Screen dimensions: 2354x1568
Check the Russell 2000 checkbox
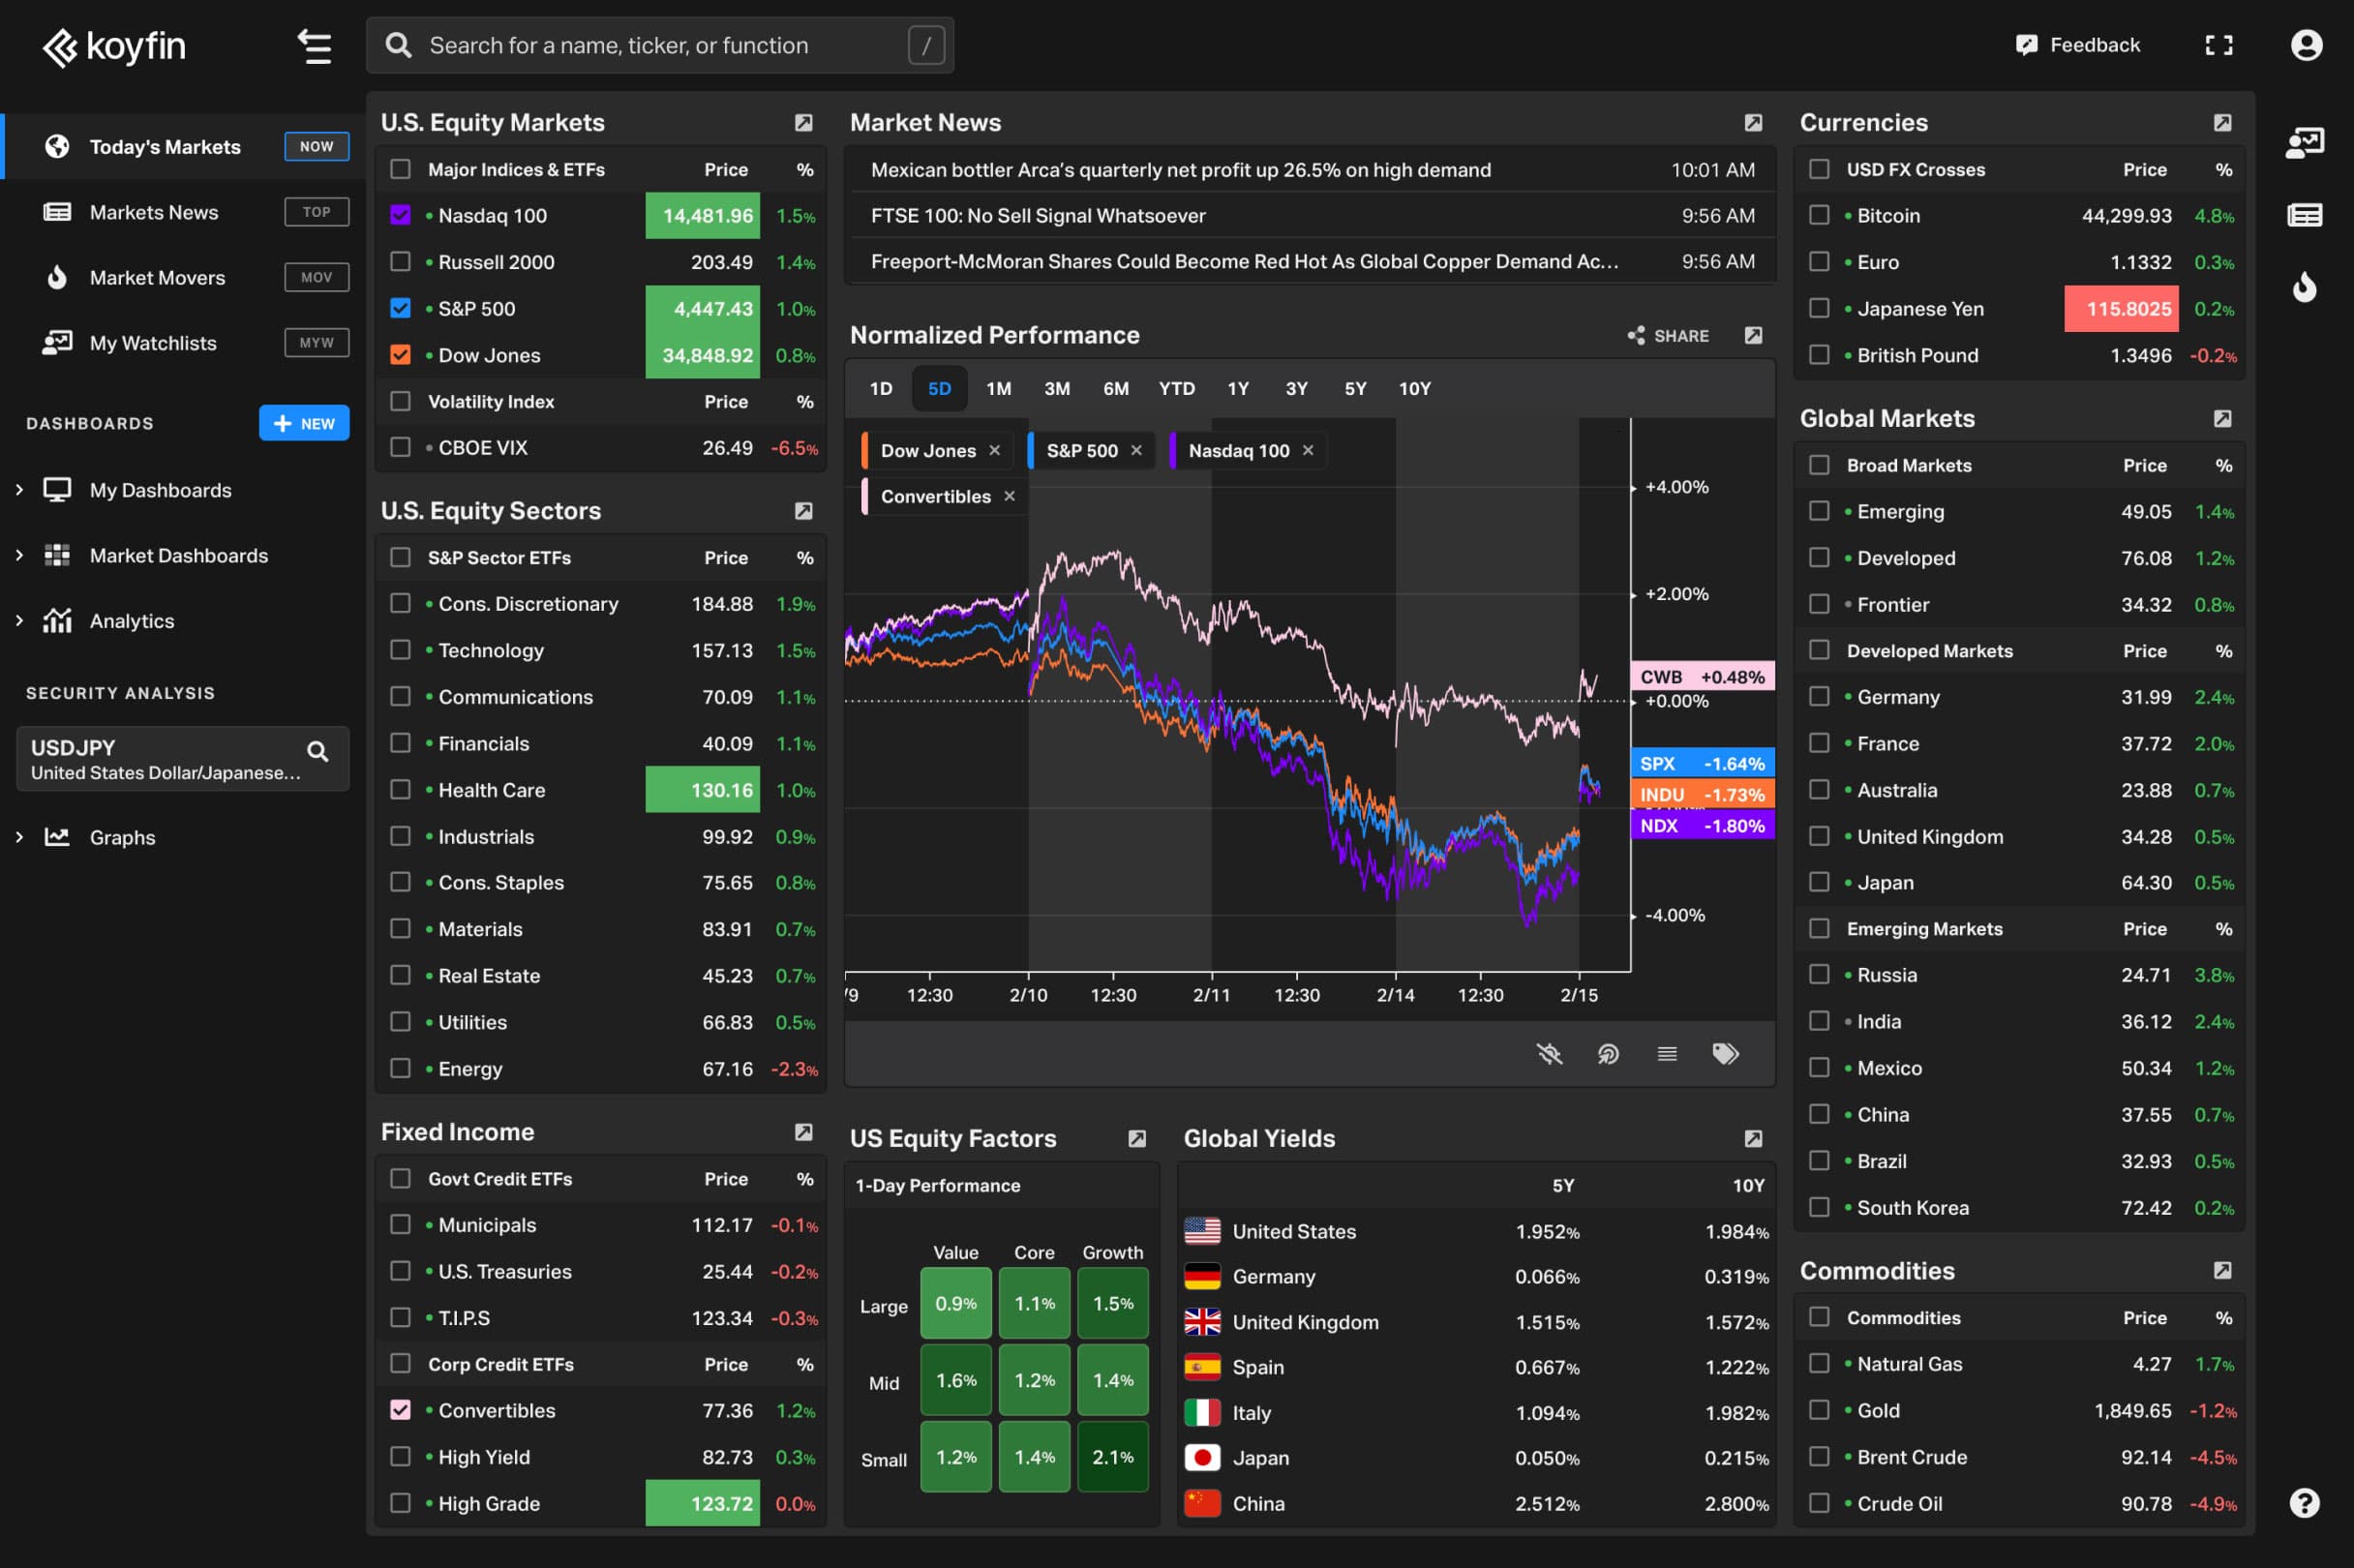(x=400, y=262)
